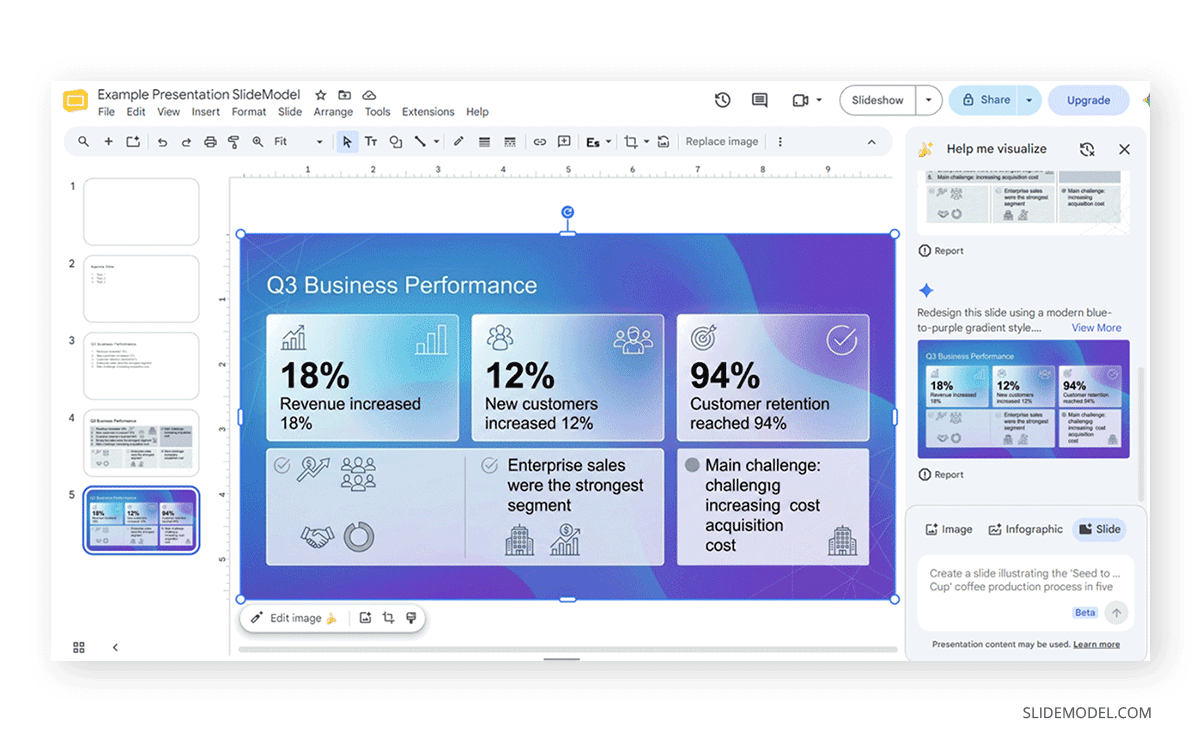Print the presentation

(210, 142)
